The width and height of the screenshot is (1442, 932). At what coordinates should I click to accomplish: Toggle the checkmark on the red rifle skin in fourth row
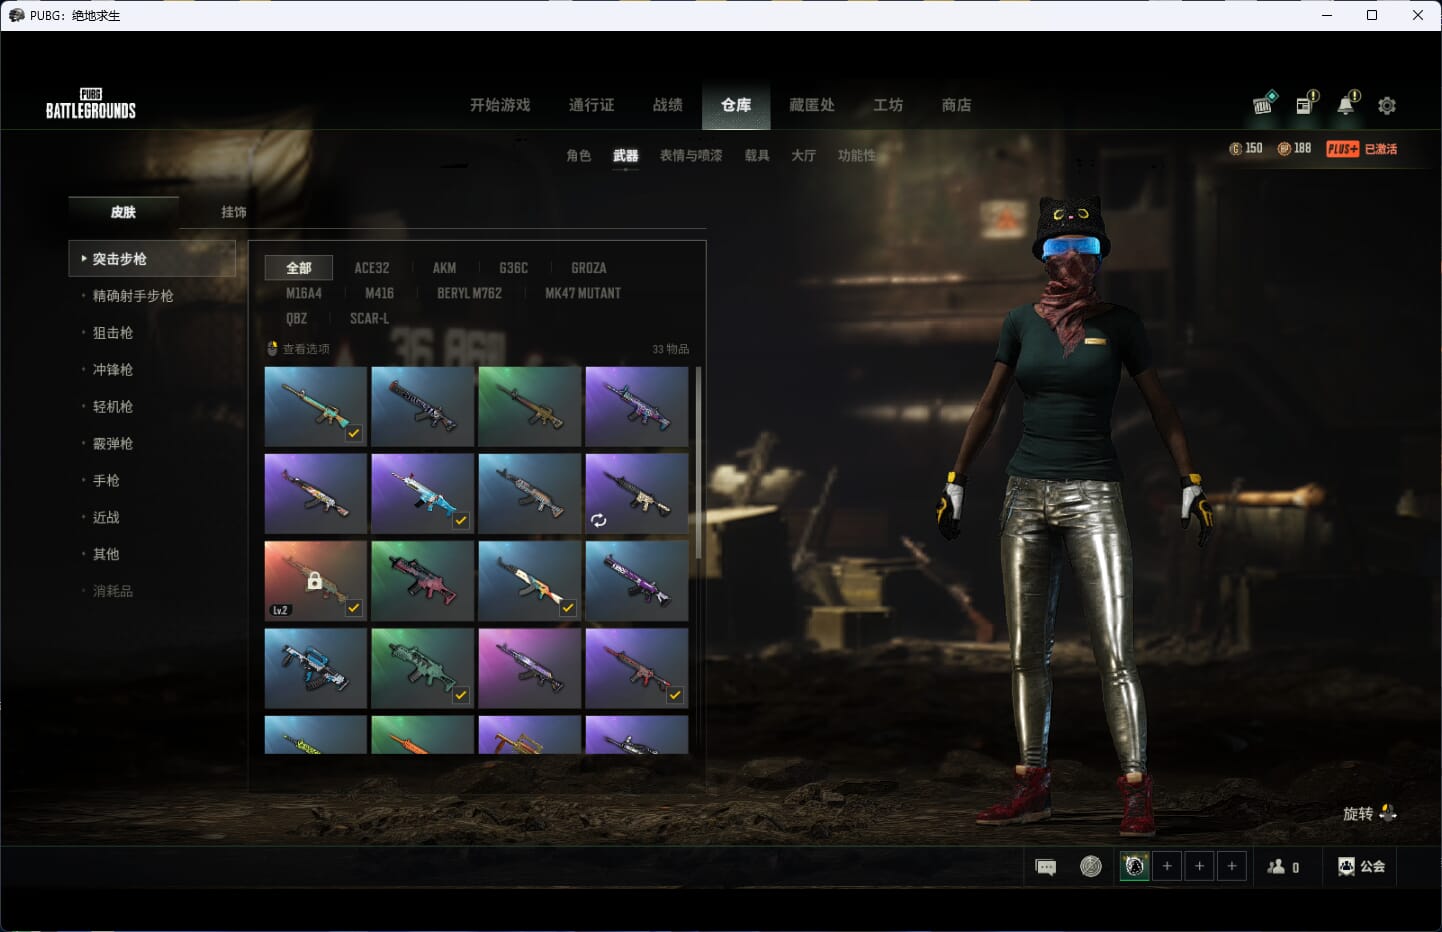pos(675,695)
